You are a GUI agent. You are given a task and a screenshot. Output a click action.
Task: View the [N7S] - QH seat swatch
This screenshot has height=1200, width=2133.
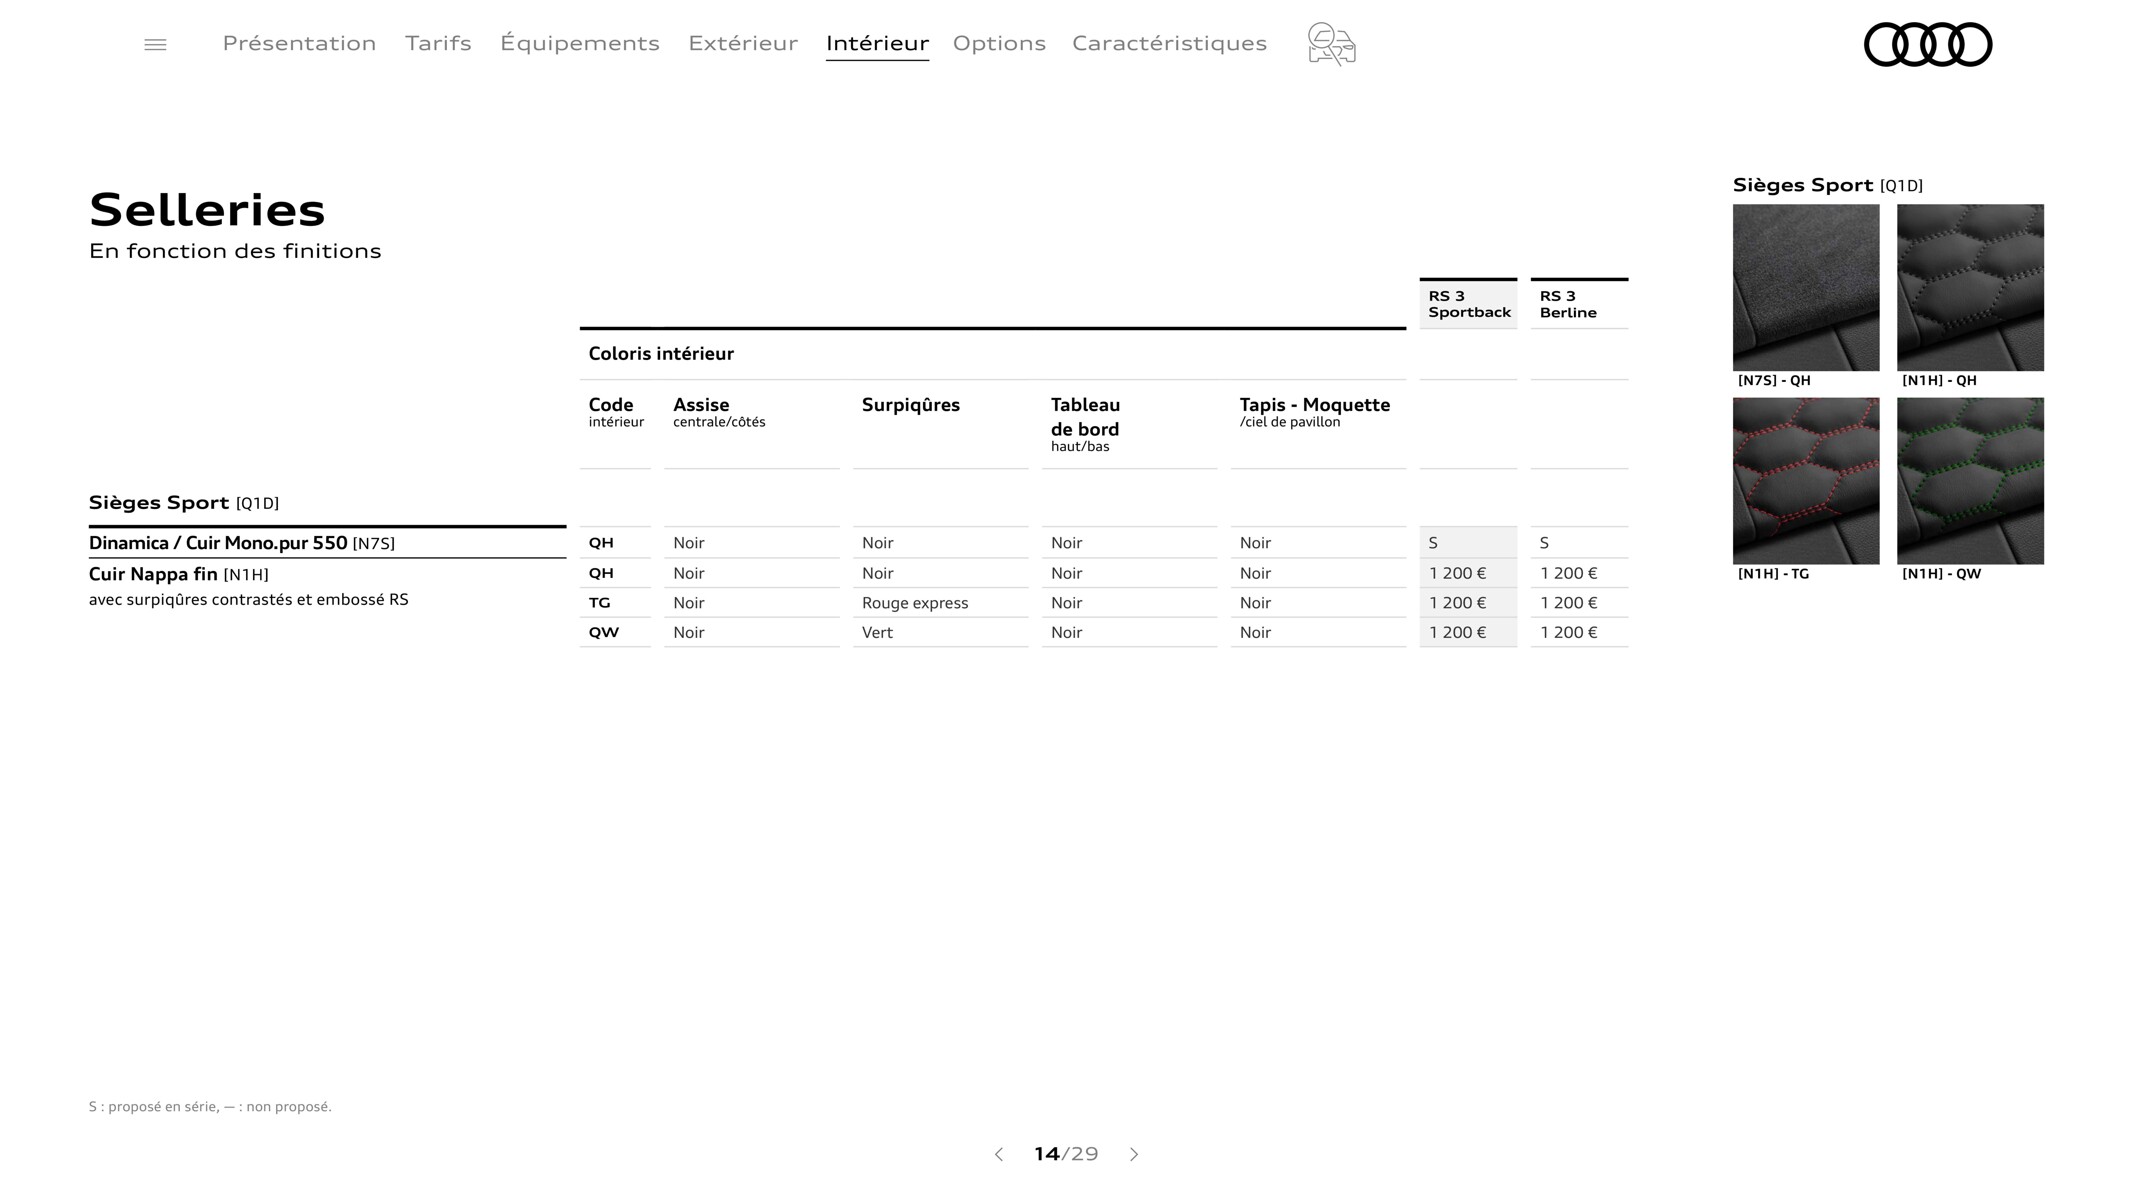point(1806,287)
